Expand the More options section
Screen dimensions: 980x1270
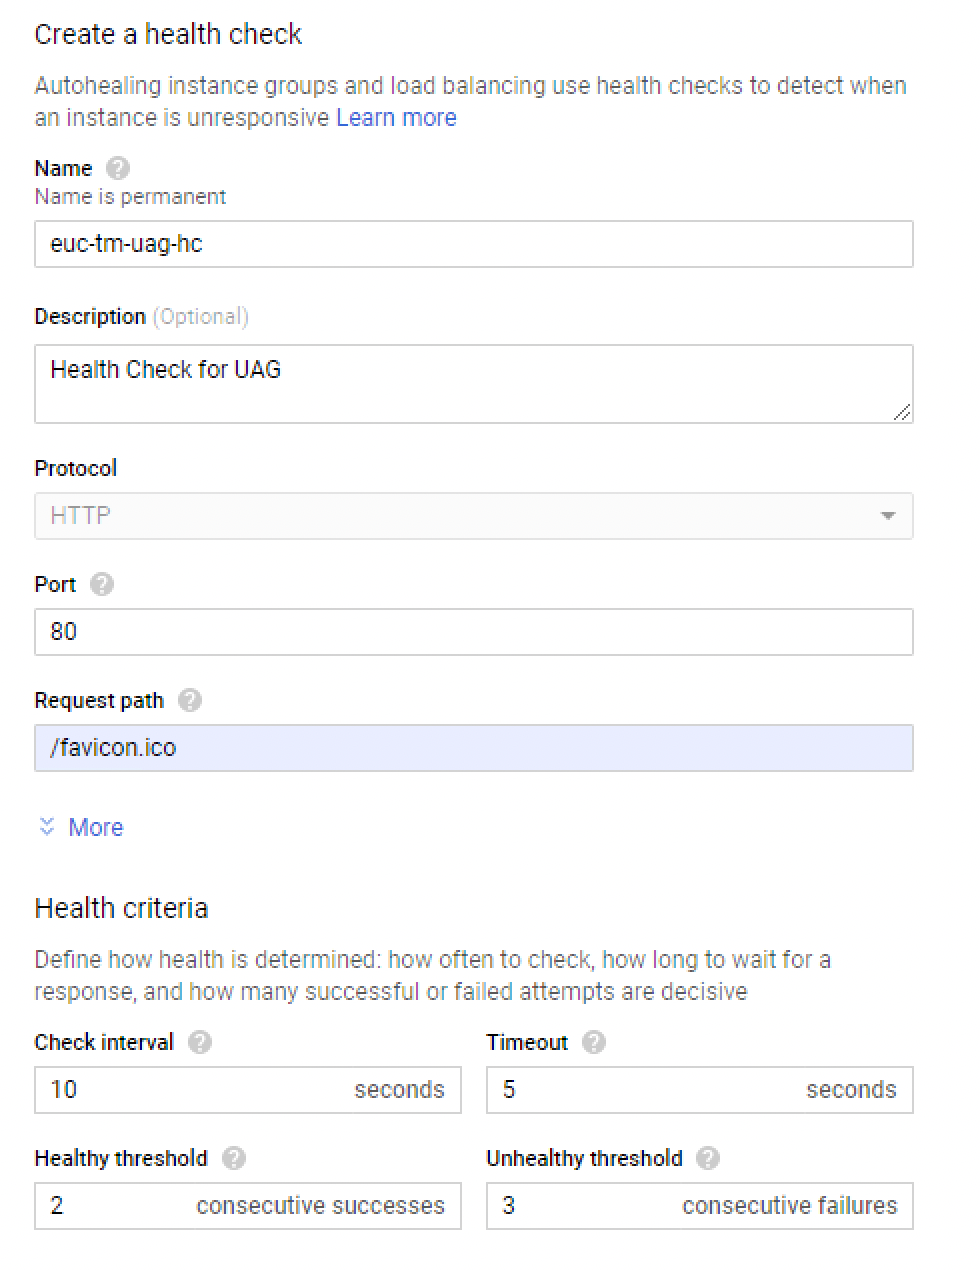[95, 827]
